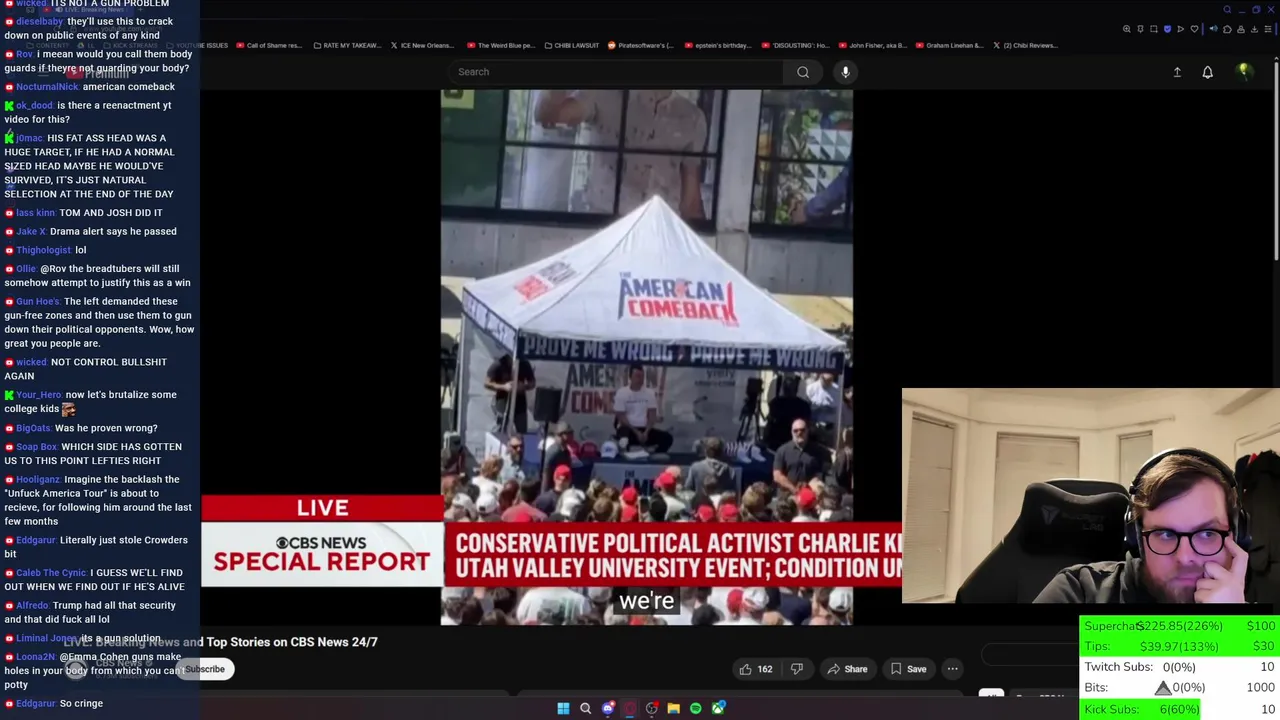Click chat username 'Hooliganz'
Image resolution: width=1280 pixels, height=720 pixels.
tap(38, 479)
